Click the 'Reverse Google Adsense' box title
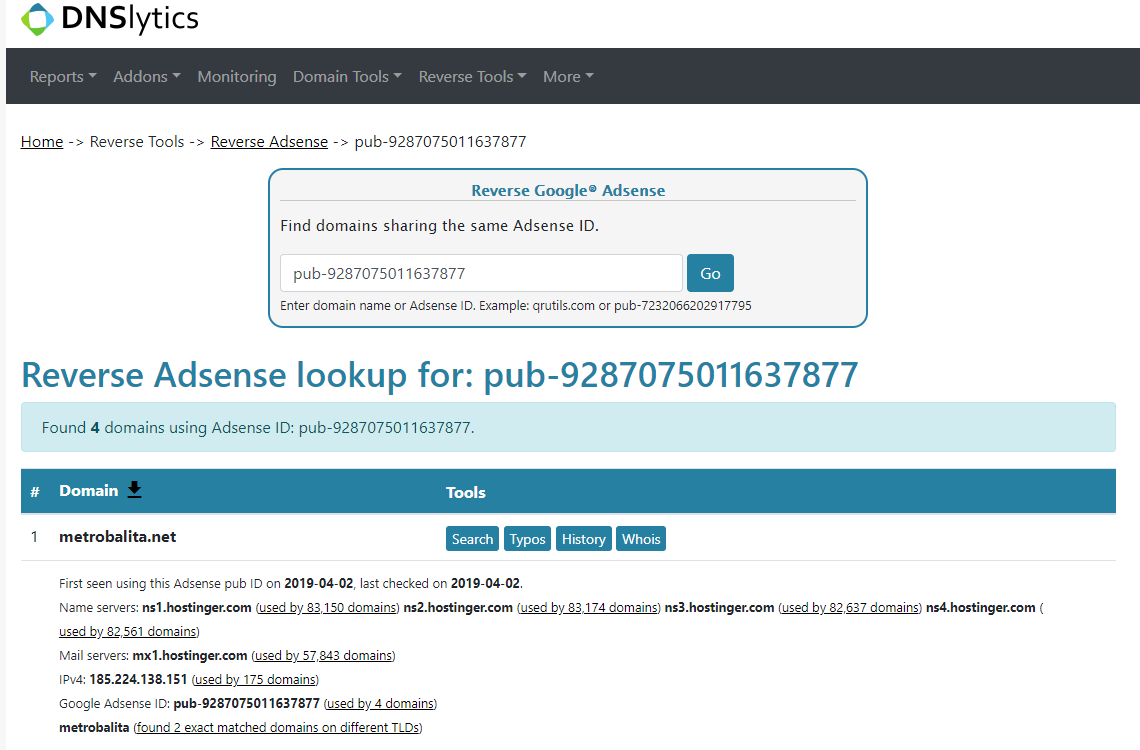1140x750 pixels. coord(568,190)
